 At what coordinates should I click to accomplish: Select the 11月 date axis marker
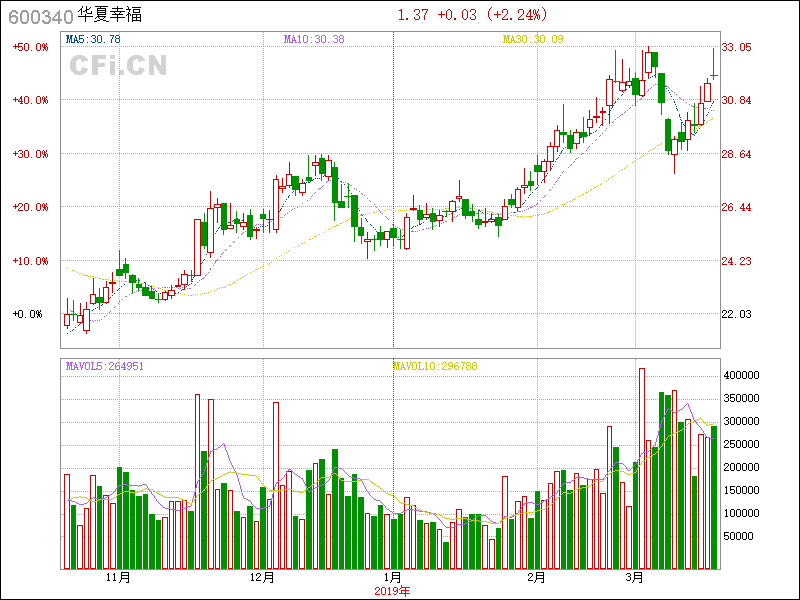pyautogui.click(x=118, y=577)
